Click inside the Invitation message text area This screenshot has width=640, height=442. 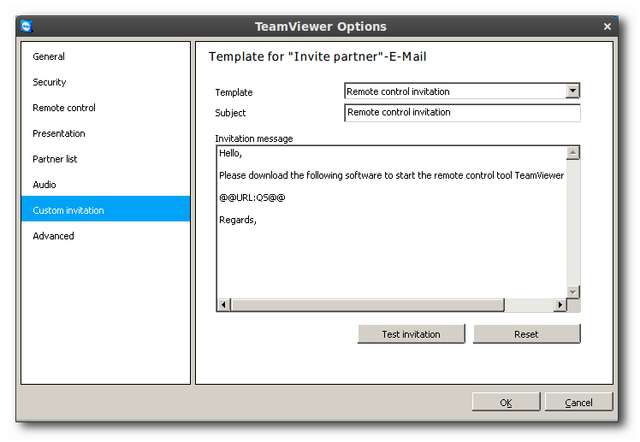pyautogui.click(x=391, y=222)
